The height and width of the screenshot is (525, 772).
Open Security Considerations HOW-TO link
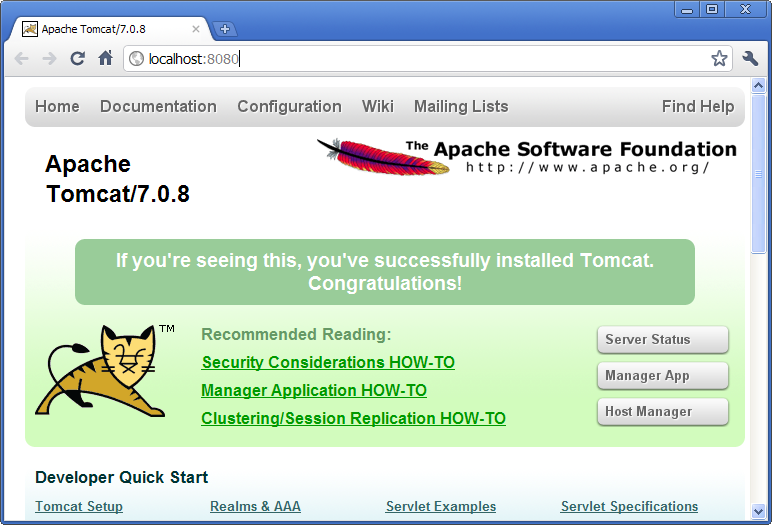click(x=328, y=362)
